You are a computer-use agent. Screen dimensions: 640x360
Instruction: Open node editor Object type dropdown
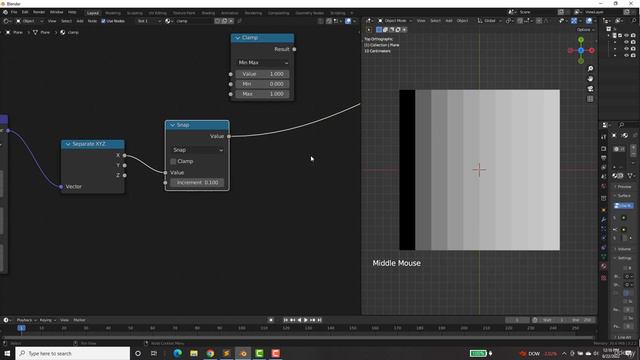[x=29, y=21]
